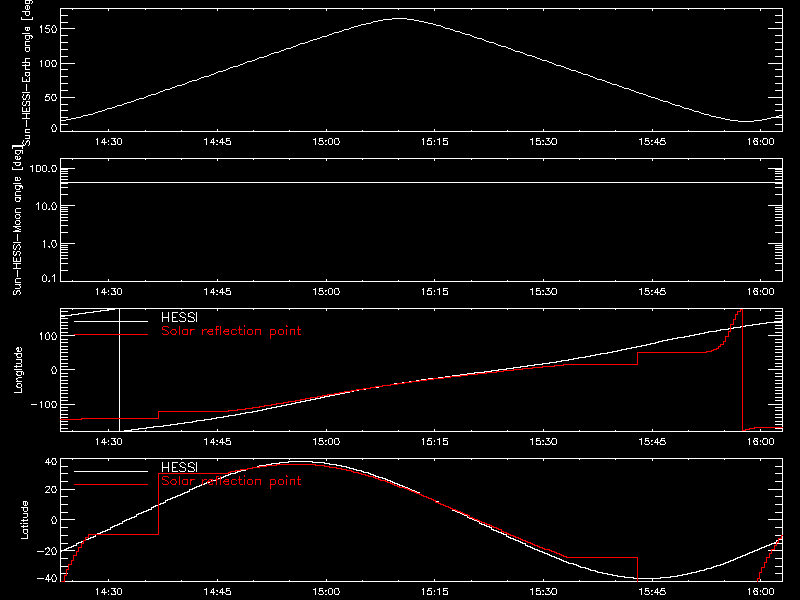
Task: Click 14:30 label under Longitude plot
Action: pos(109,442)
